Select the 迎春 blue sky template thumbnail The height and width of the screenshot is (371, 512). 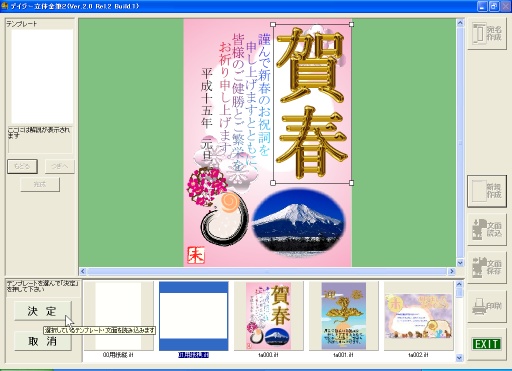tap(344, 316)
